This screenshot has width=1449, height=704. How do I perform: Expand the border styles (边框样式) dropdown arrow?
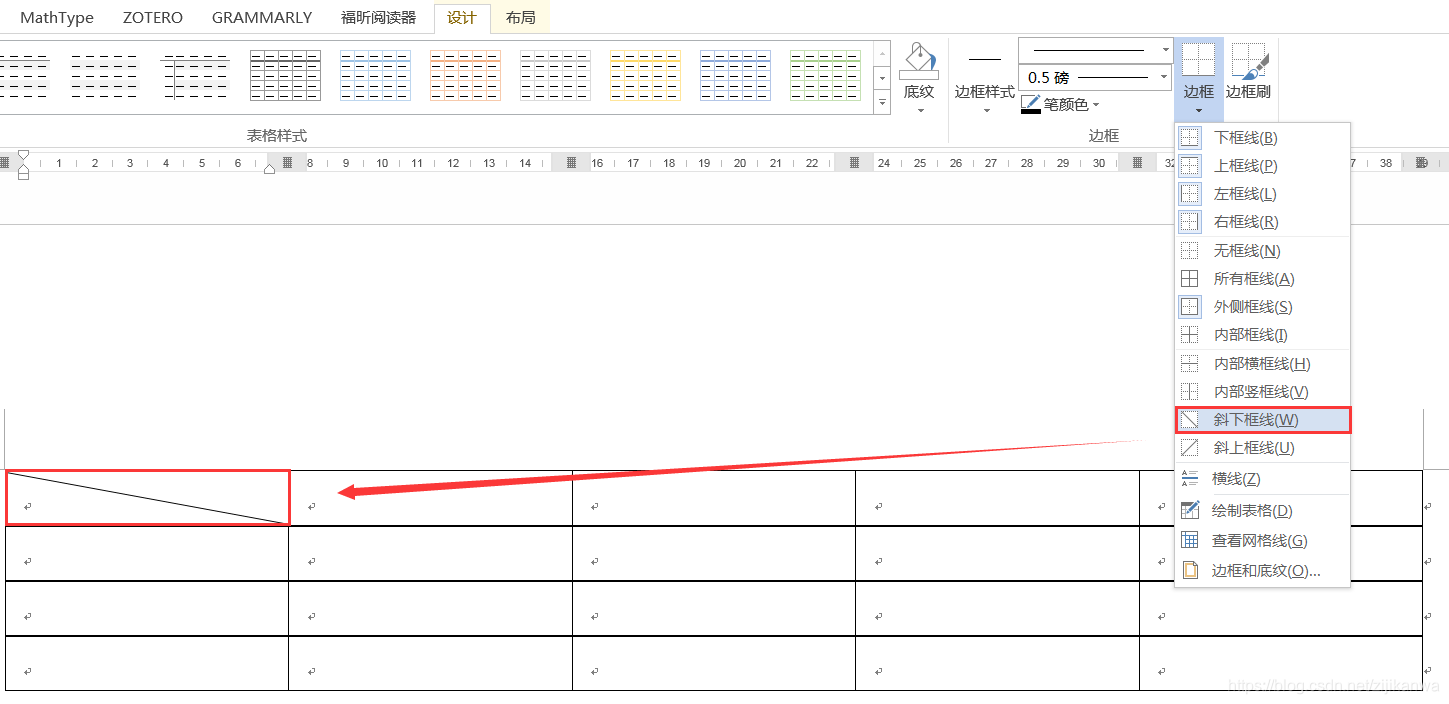tap(986, 110)
